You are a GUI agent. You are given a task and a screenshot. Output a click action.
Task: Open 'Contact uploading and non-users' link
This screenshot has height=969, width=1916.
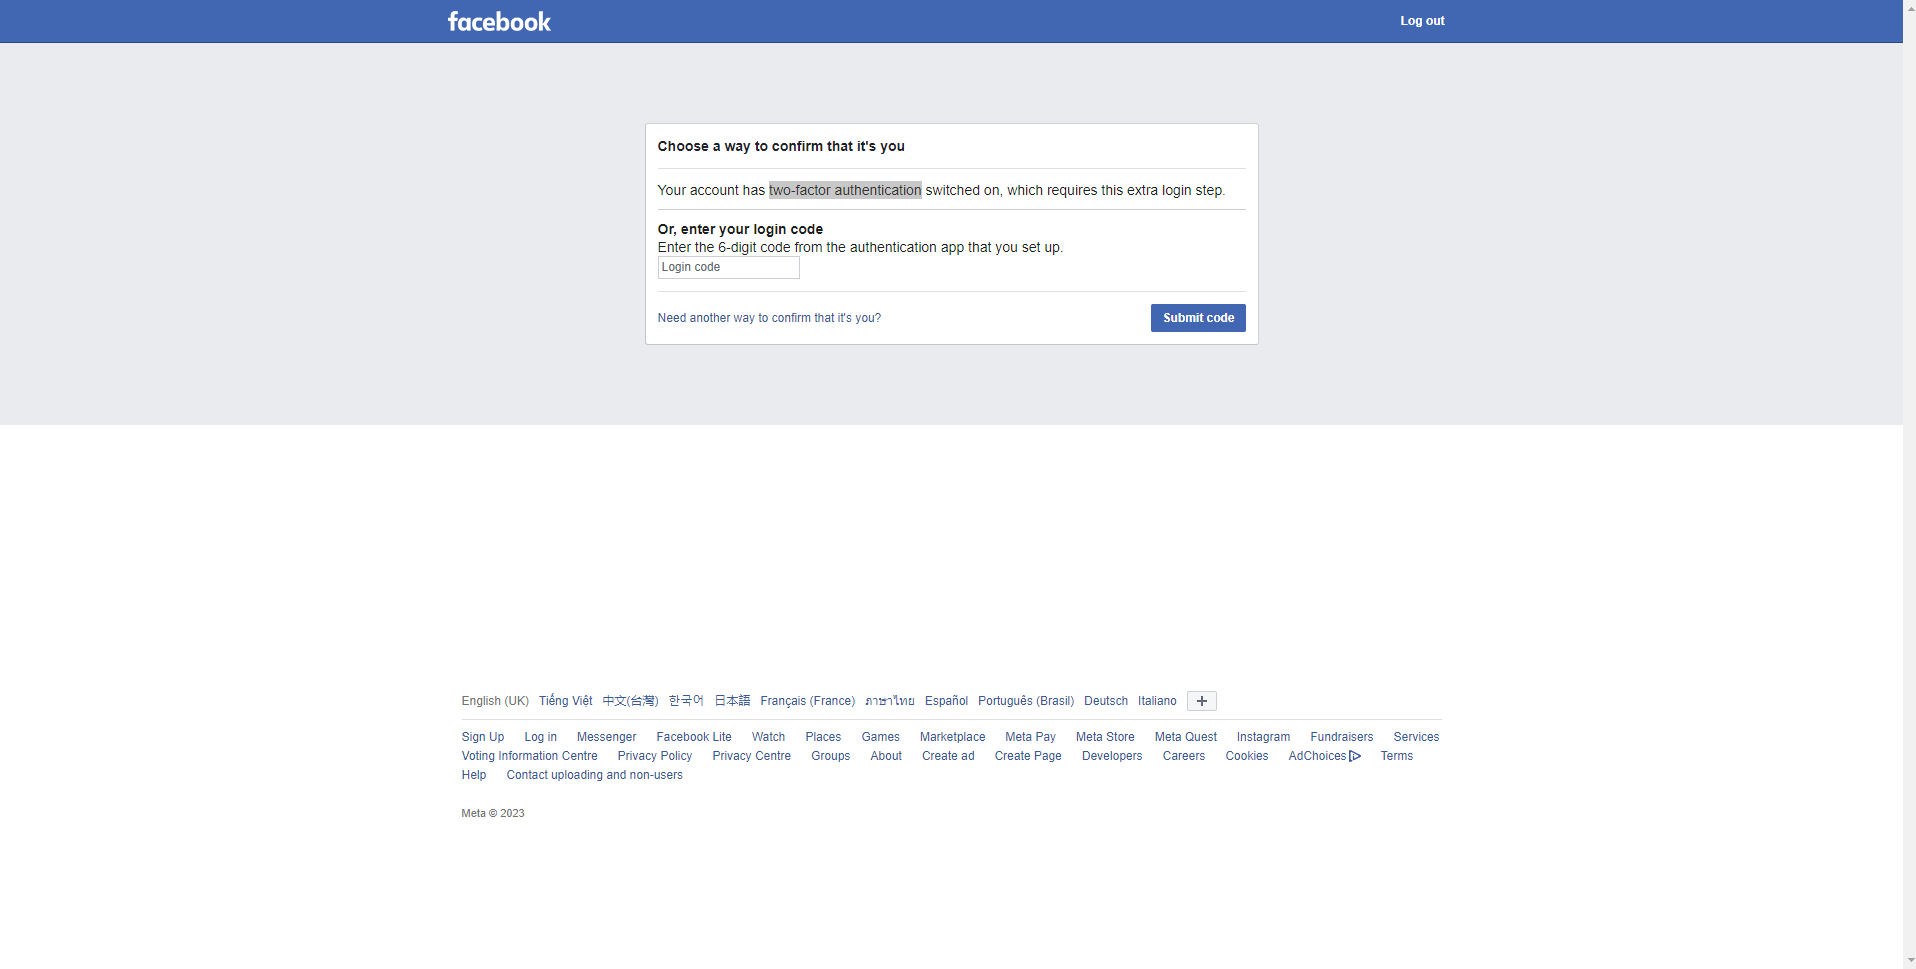(x=594, y=775)
